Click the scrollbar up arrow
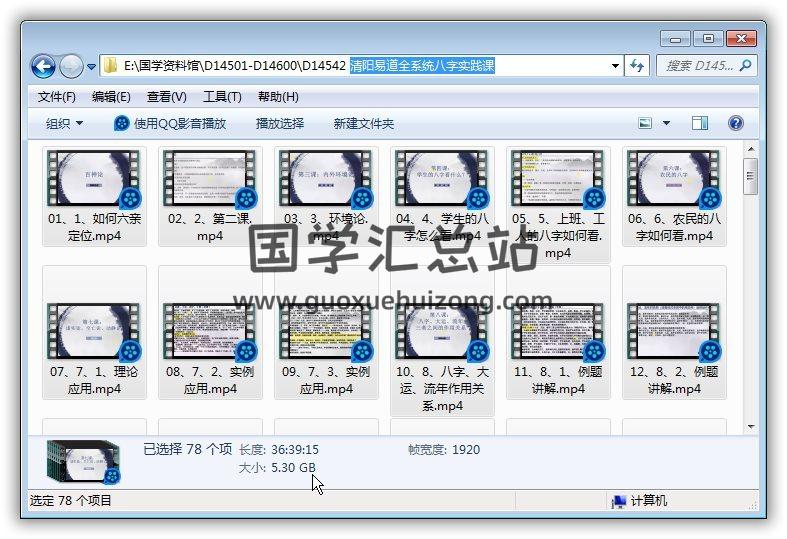This screenshot has width=787, height=539. pos(750,149)
